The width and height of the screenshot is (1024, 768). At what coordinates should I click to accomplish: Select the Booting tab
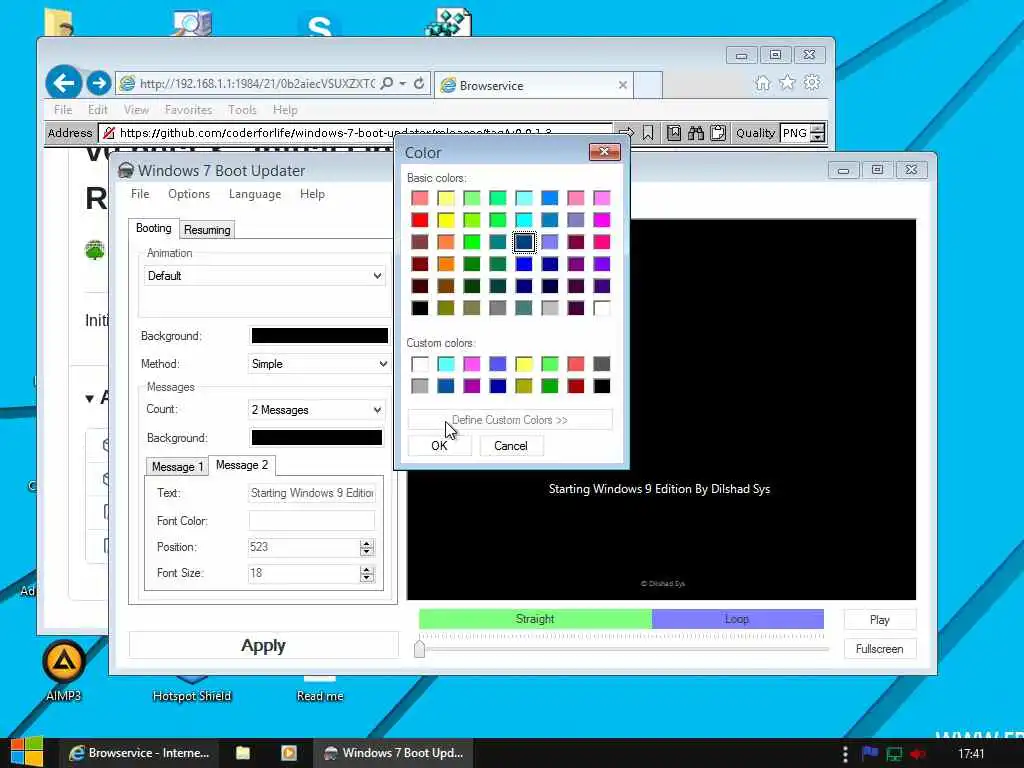point(153,228)
